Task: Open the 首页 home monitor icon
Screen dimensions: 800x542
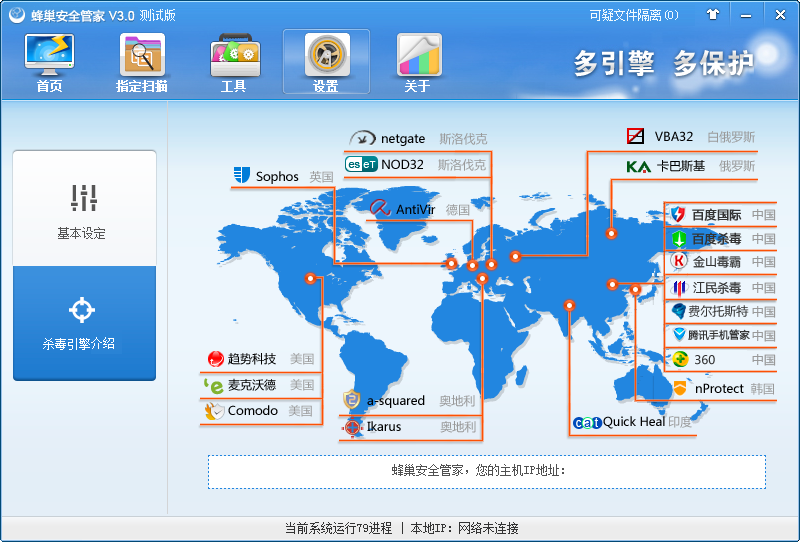Action: 49,55
